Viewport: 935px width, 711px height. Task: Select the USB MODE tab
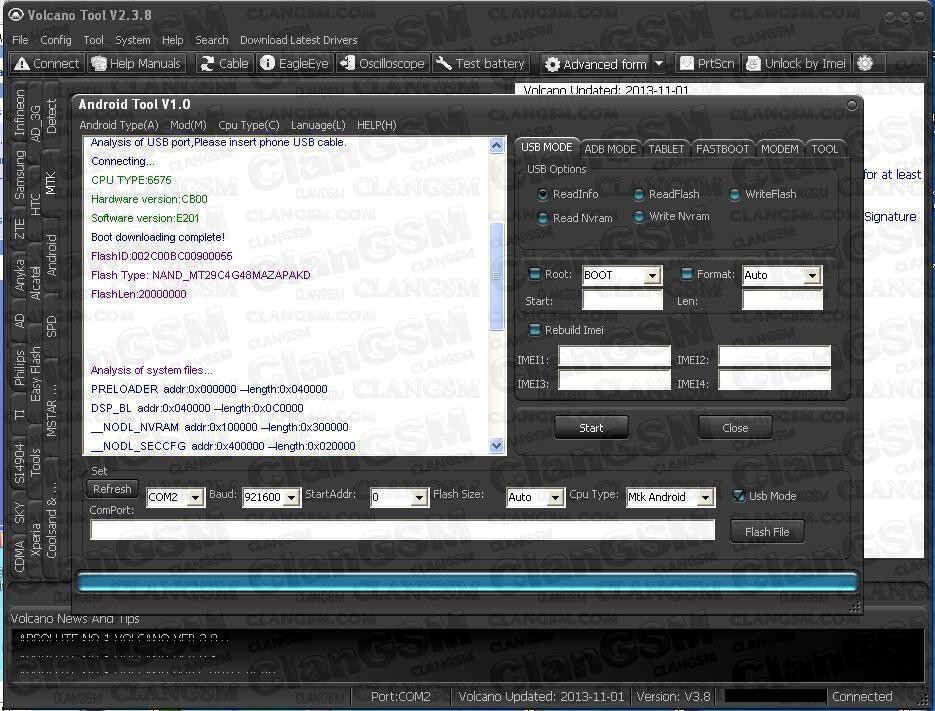pos(546,147)
